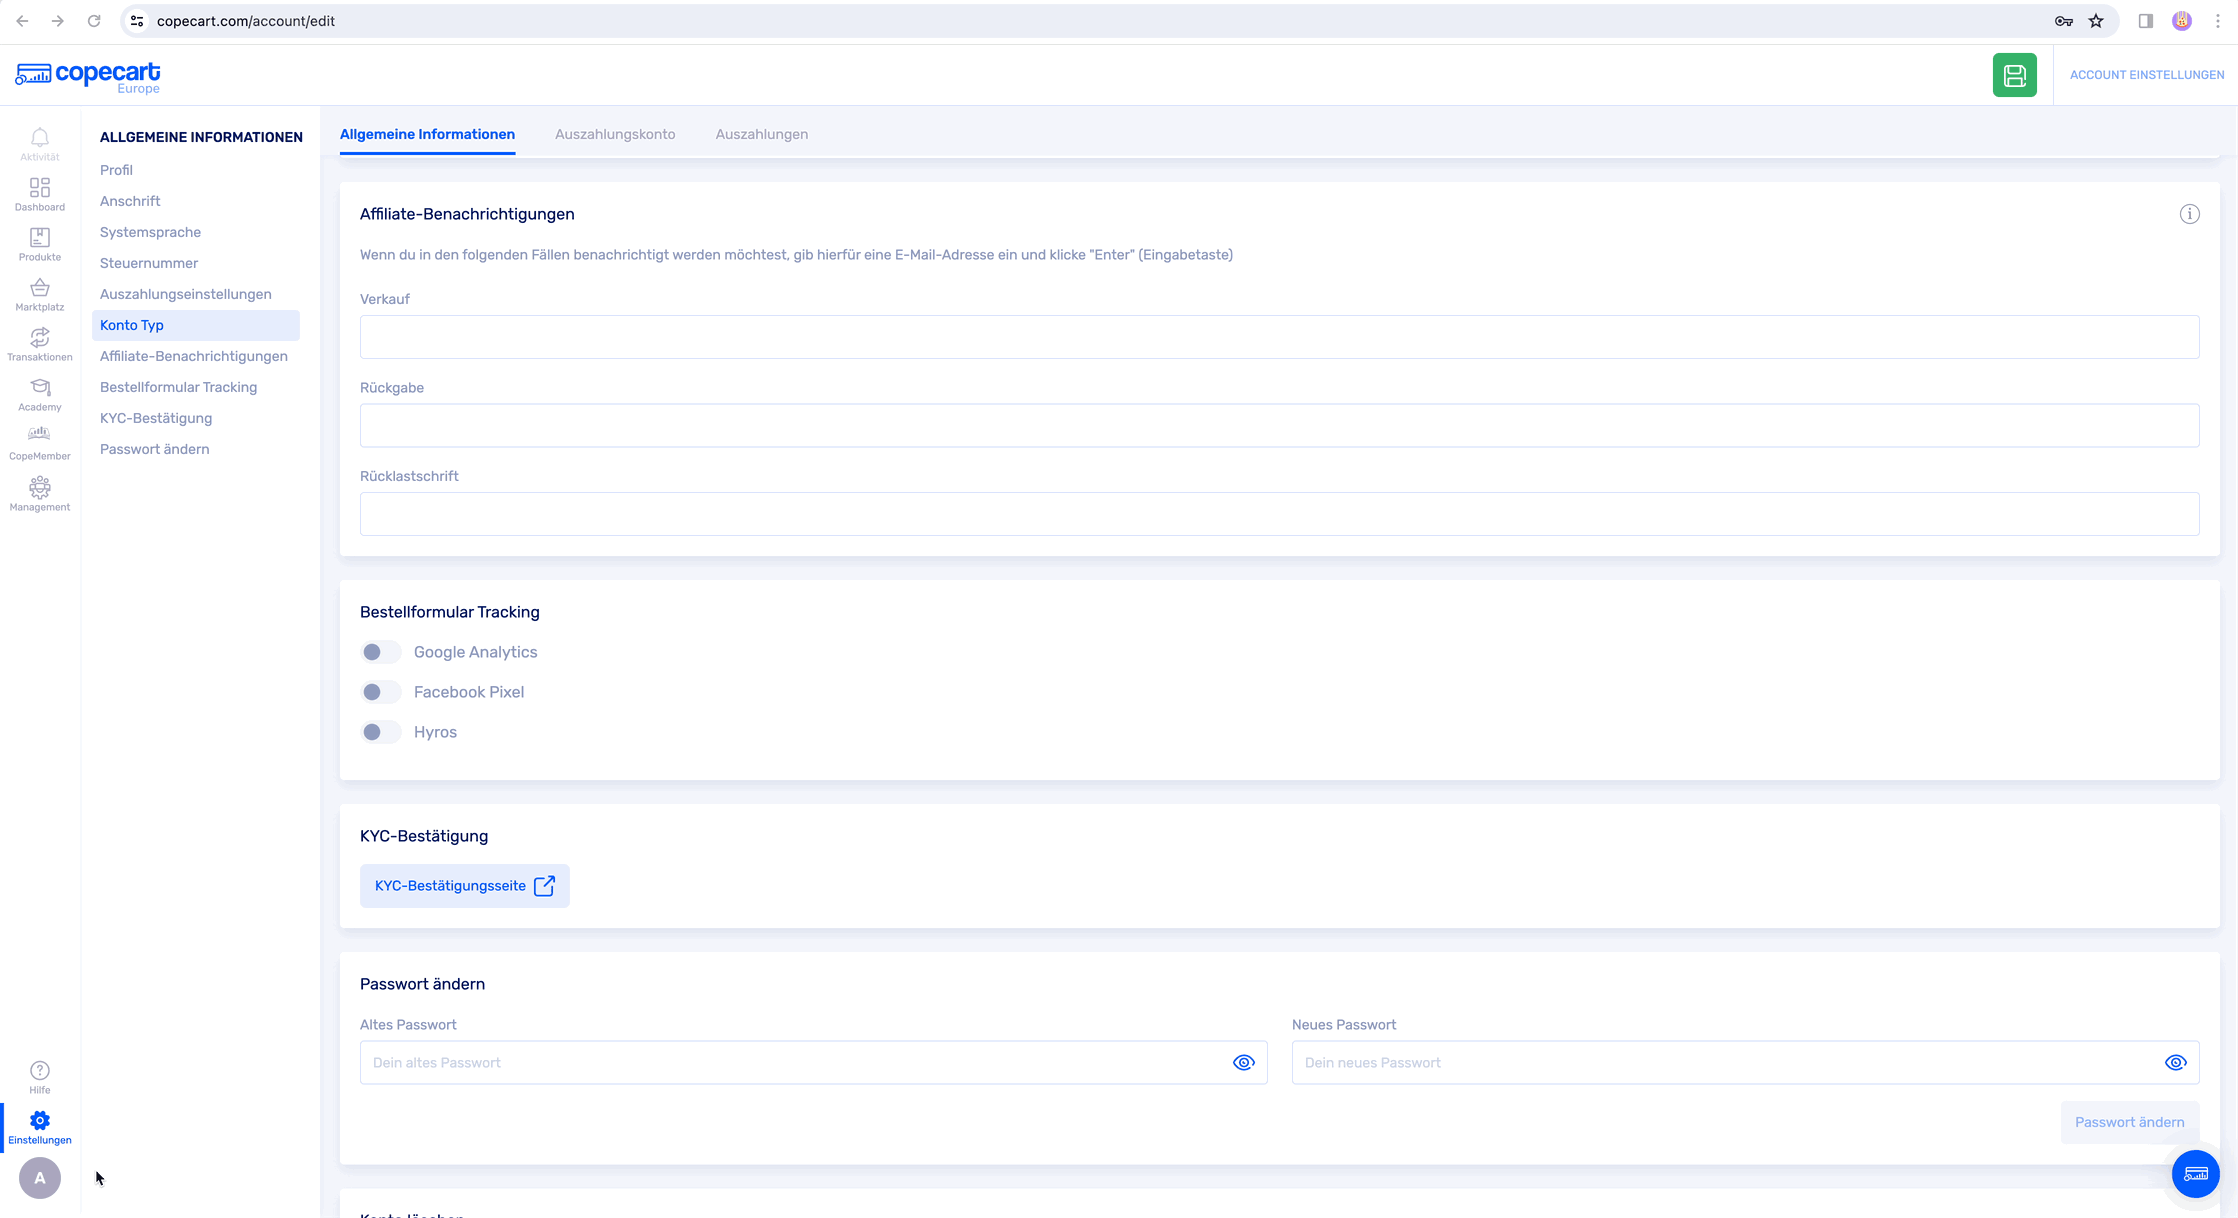The image size is (2238, 1218).
Task: Open Transaktionen in the sidebar
Action: tap(40, 344)
